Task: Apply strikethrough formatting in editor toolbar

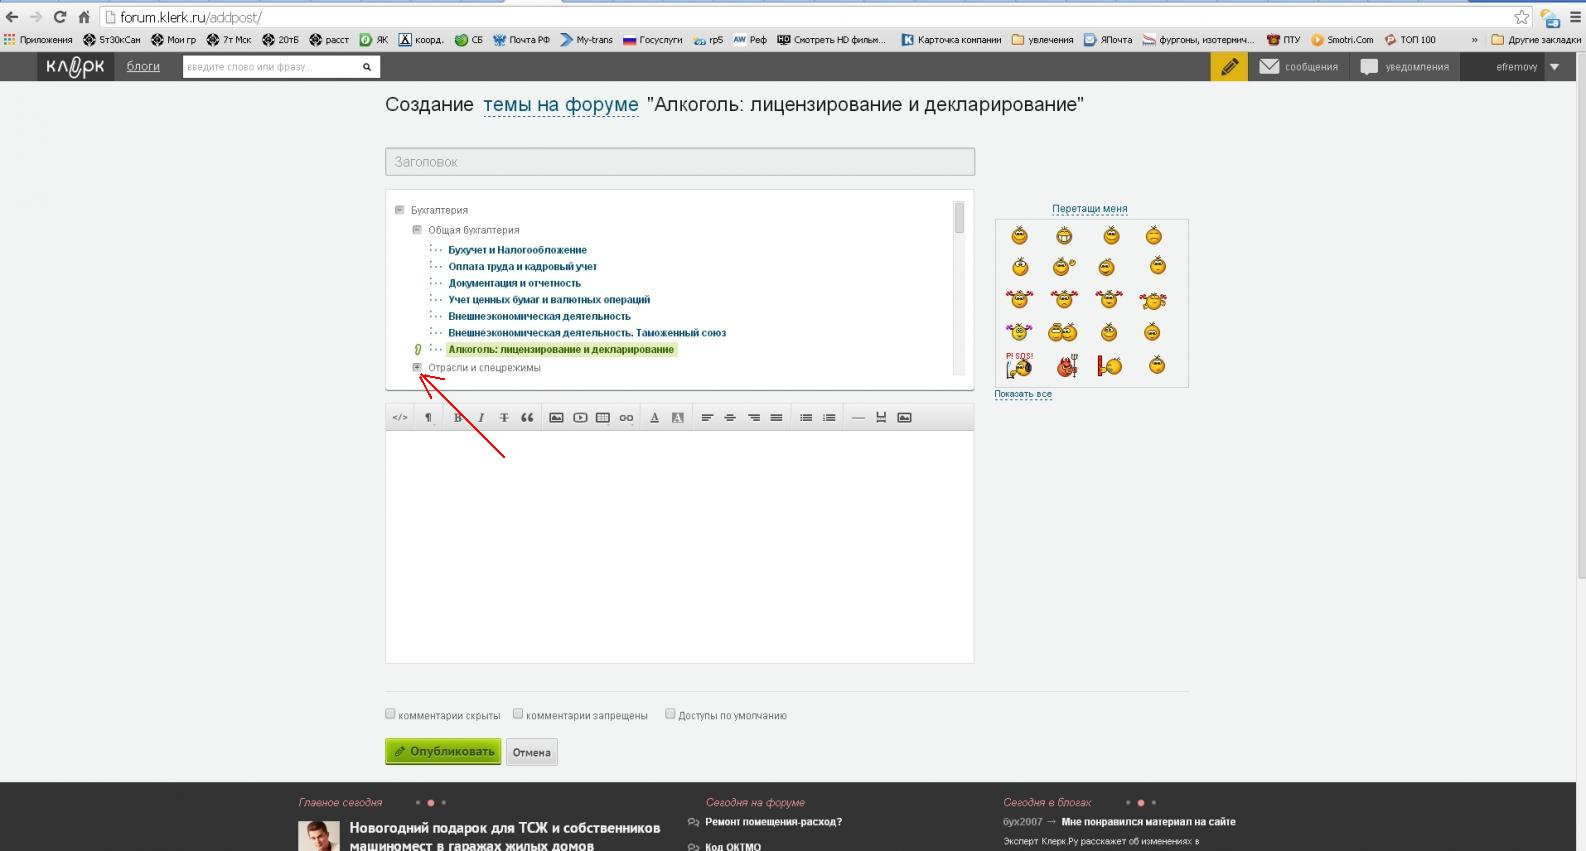Action: 504,418
